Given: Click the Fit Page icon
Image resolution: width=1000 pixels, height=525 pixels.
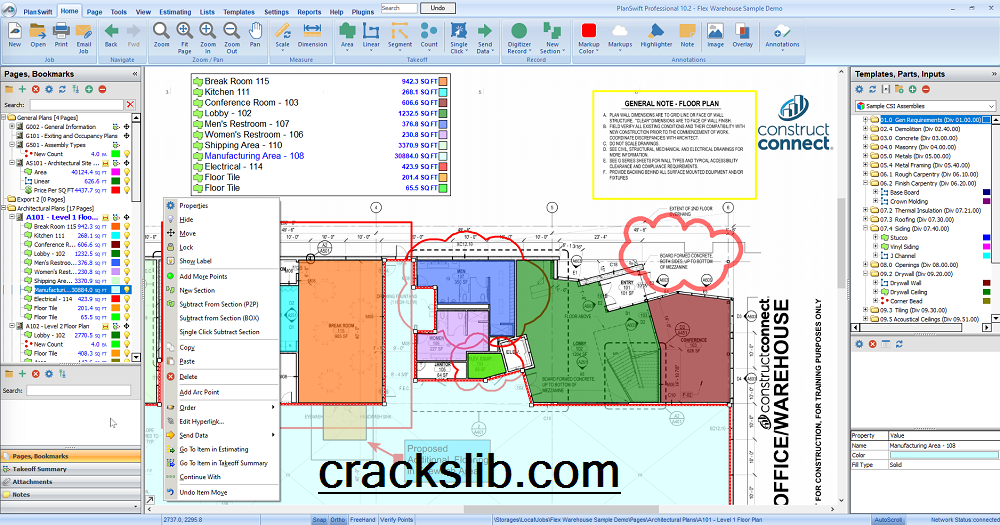Looking at the screenshot, I should point(184,30).
